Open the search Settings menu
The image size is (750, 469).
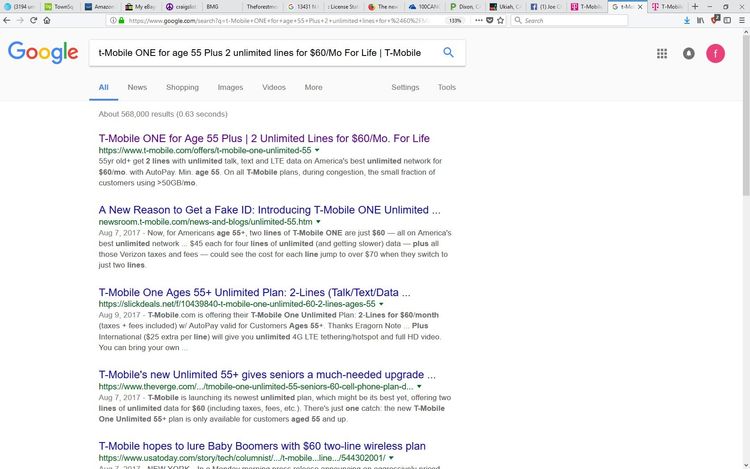pyautogui.click(x=405, y=87)
